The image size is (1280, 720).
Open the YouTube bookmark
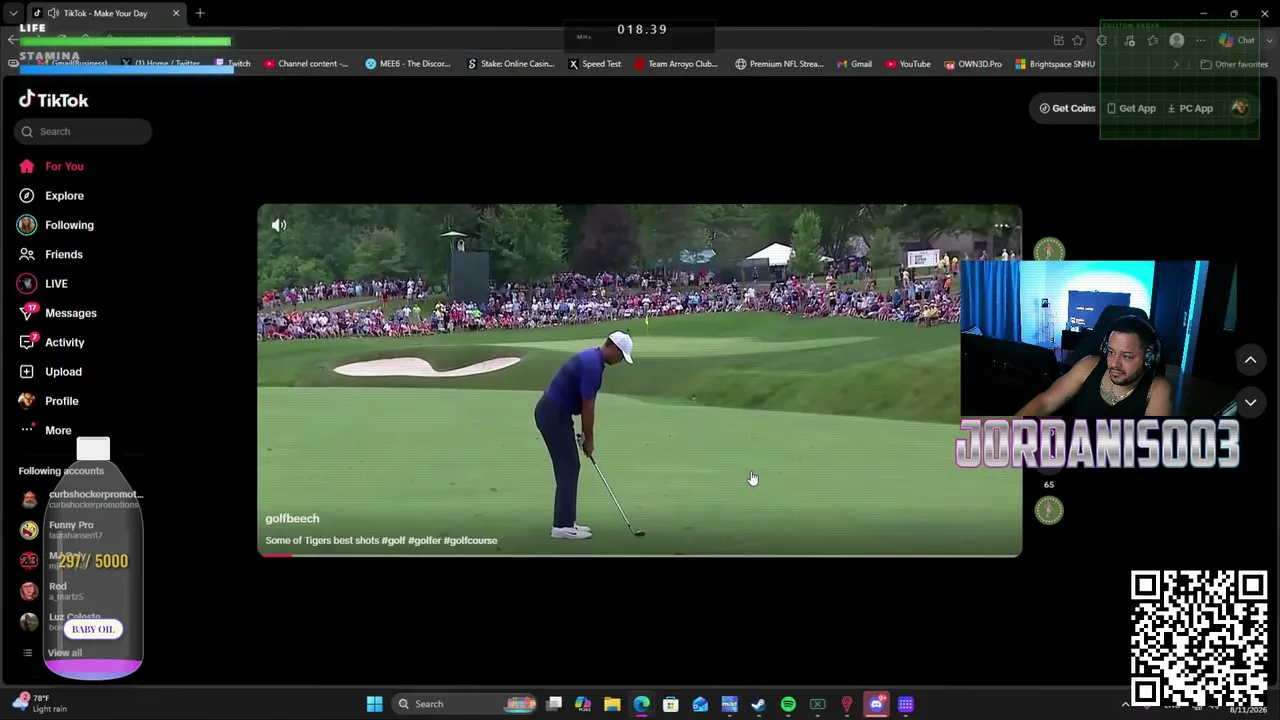pyautogui.click(x=908, y=64)
